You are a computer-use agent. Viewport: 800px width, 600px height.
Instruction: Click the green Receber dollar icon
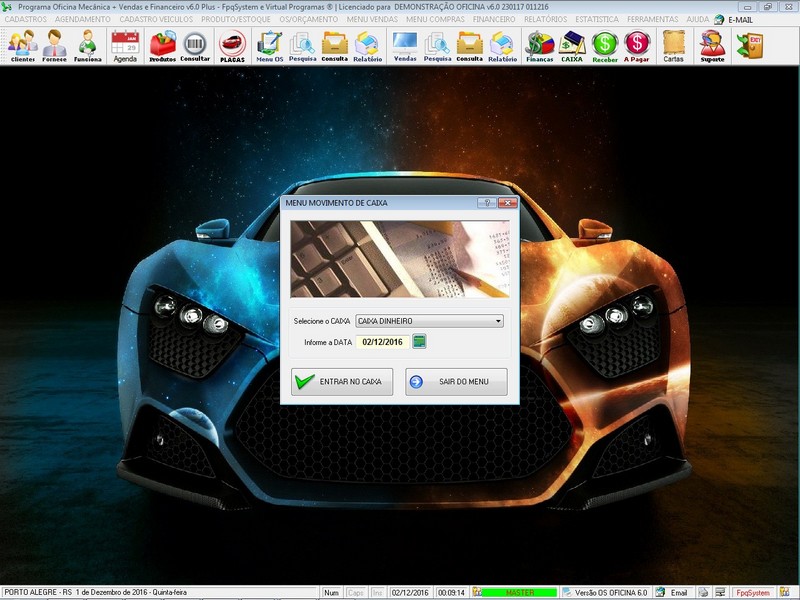[605, 46]
